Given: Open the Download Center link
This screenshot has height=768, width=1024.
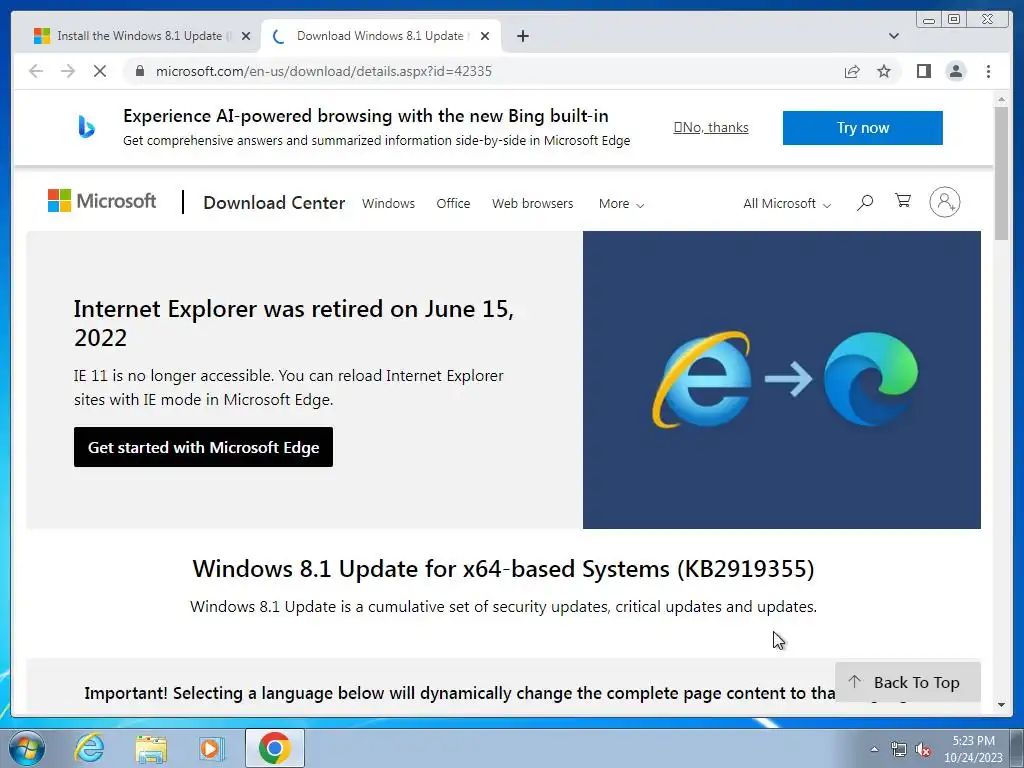Looking at the screenshot, I should (x=274, y=202).
